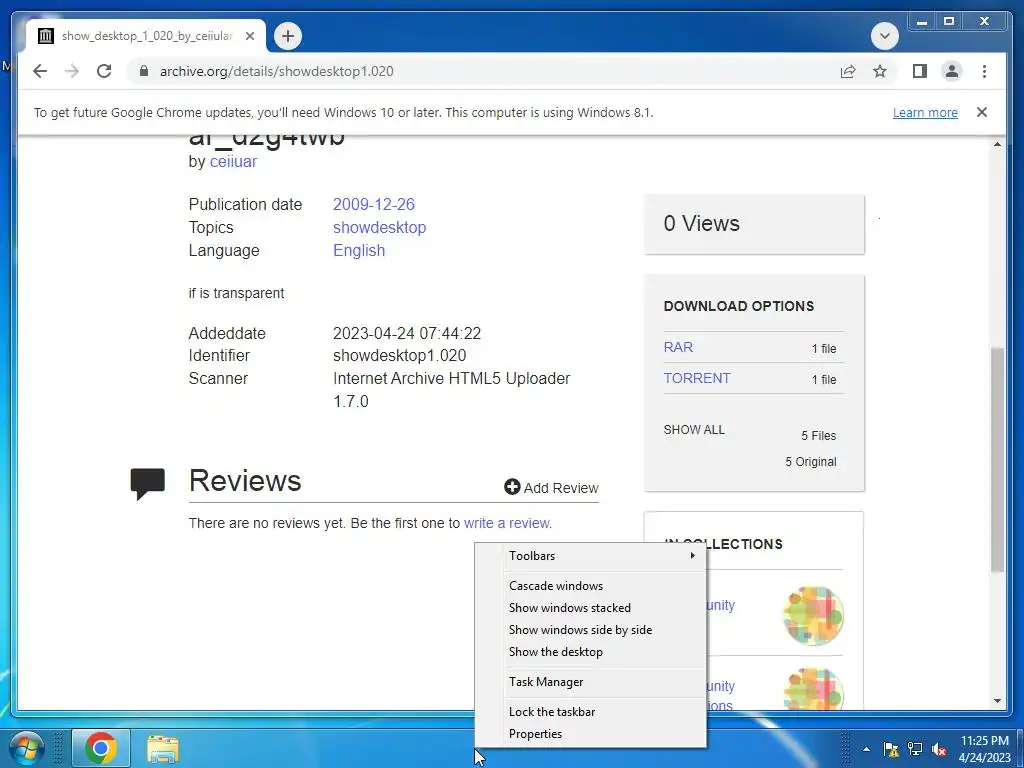Open Chrome side panel icon
Screen dimensions: 1024x768
tap(920, 71)
